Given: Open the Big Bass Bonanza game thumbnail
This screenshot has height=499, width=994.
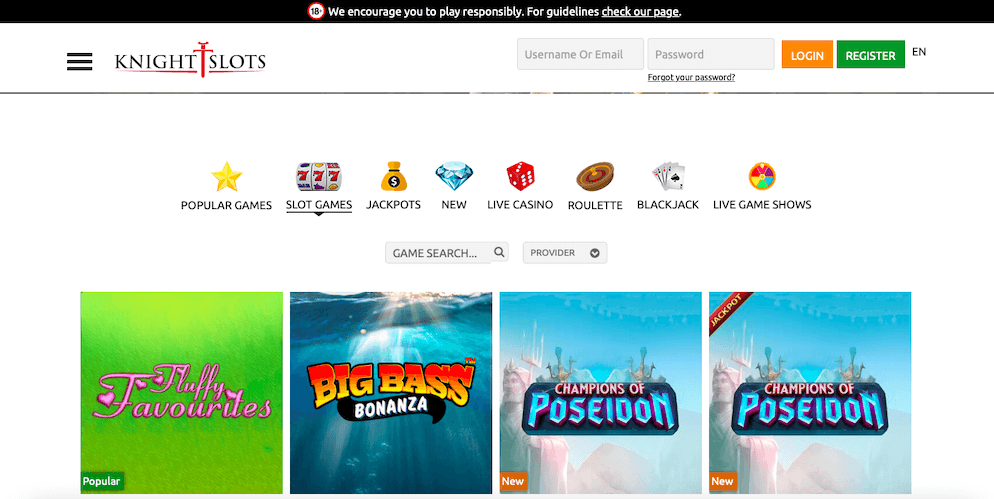Looking at the screenshot, I should (391, 392).
